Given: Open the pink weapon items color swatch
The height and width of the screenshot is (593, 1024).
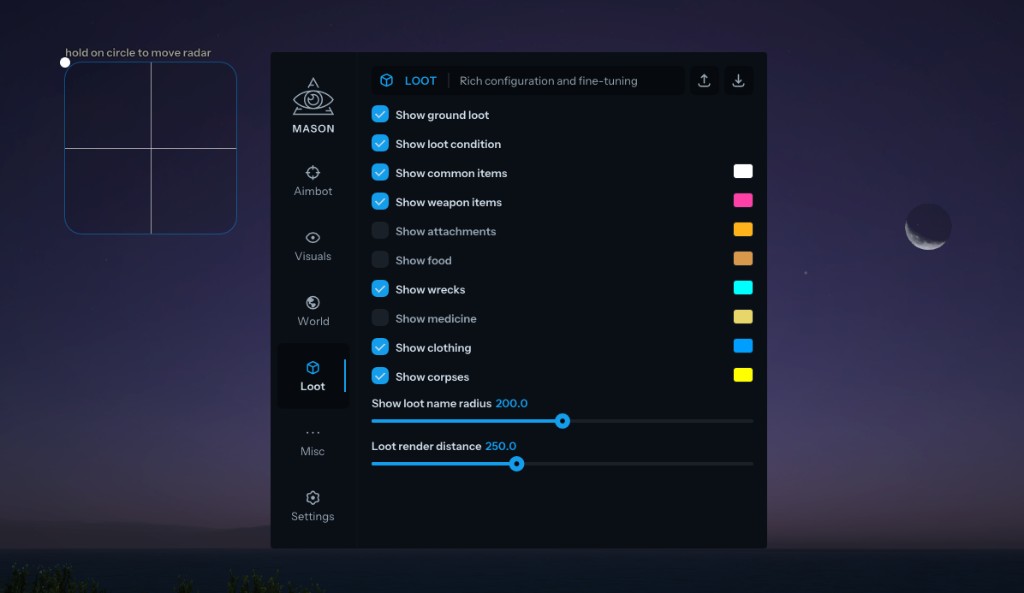Looking at the screenshot, I should (743, 201).
